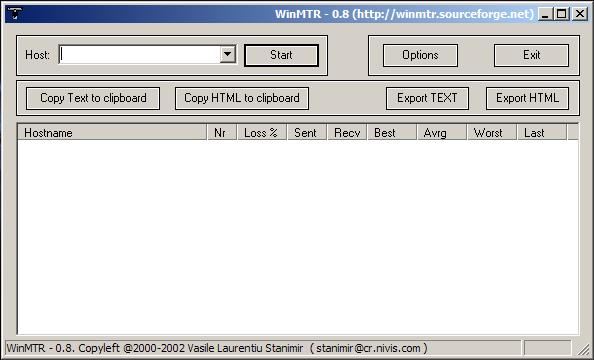The image size is (594, 360).
Task: Click the copyleft status bar text
Action: 217,348
